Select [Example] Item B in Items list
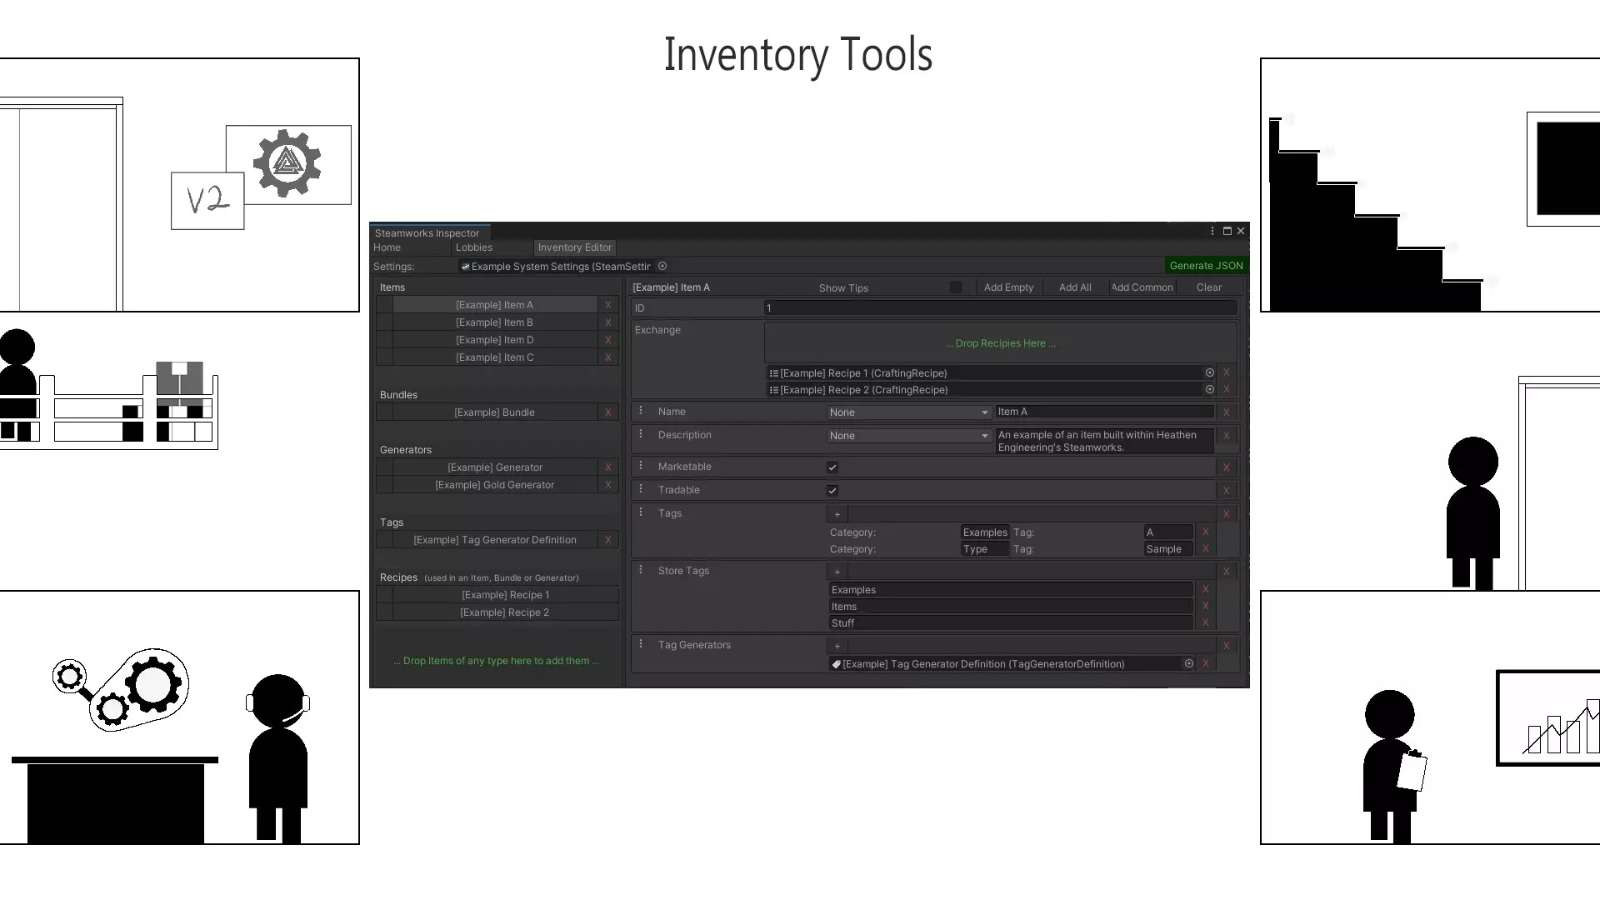1600x900 pixels. click(495, 323)
